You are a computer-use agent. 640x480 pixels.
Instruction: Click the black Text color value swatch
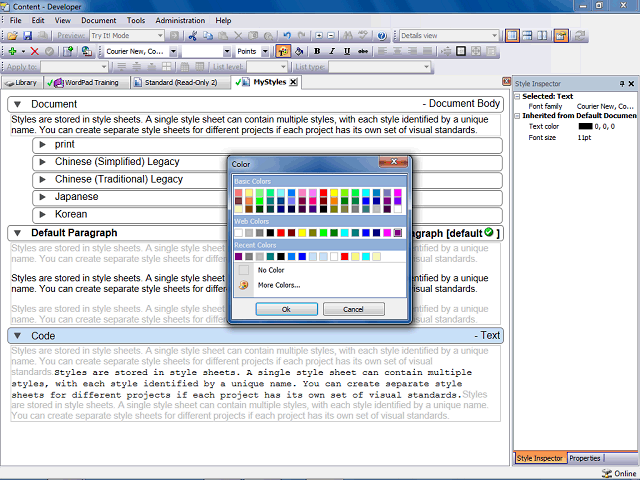tap(585, 127)
